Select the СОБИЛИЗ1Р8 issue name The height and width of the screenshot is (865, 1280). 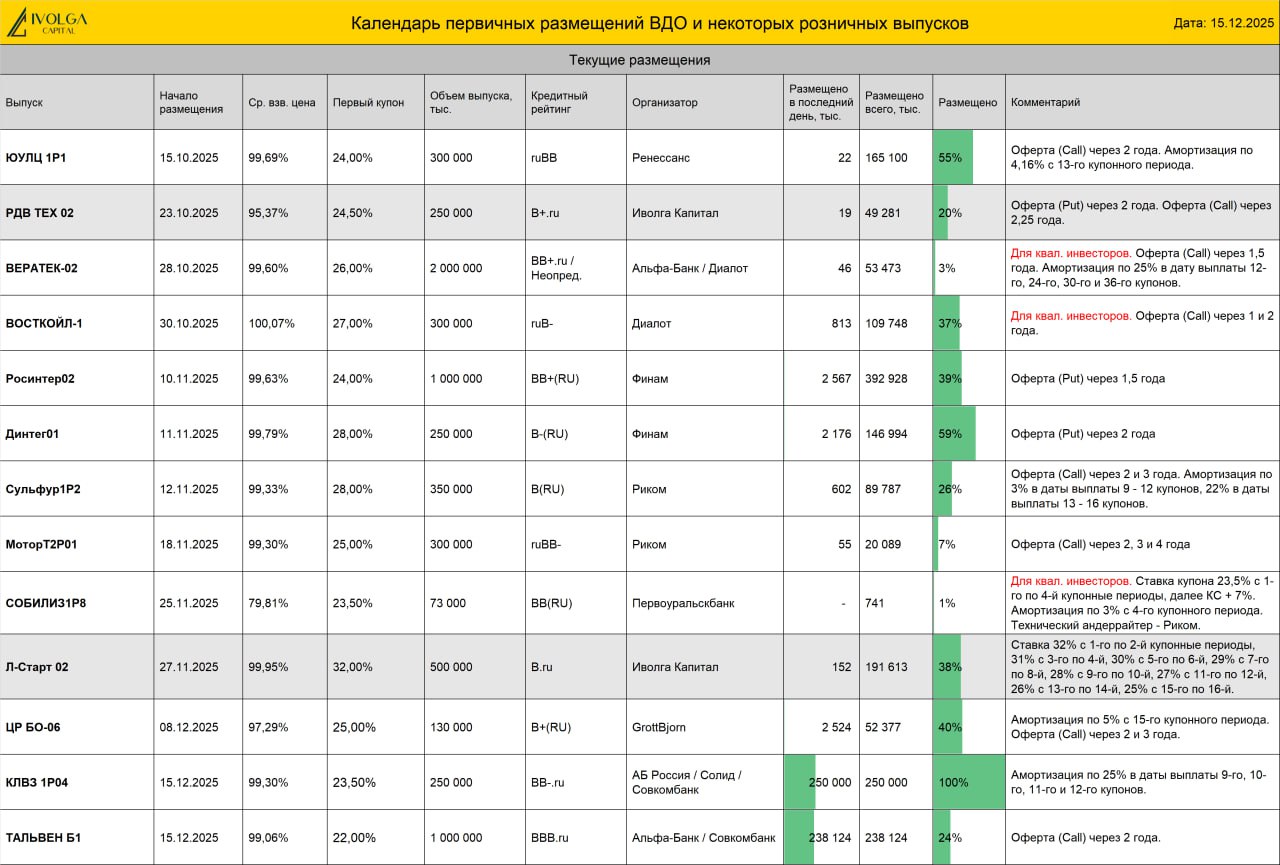pos(46,603)
